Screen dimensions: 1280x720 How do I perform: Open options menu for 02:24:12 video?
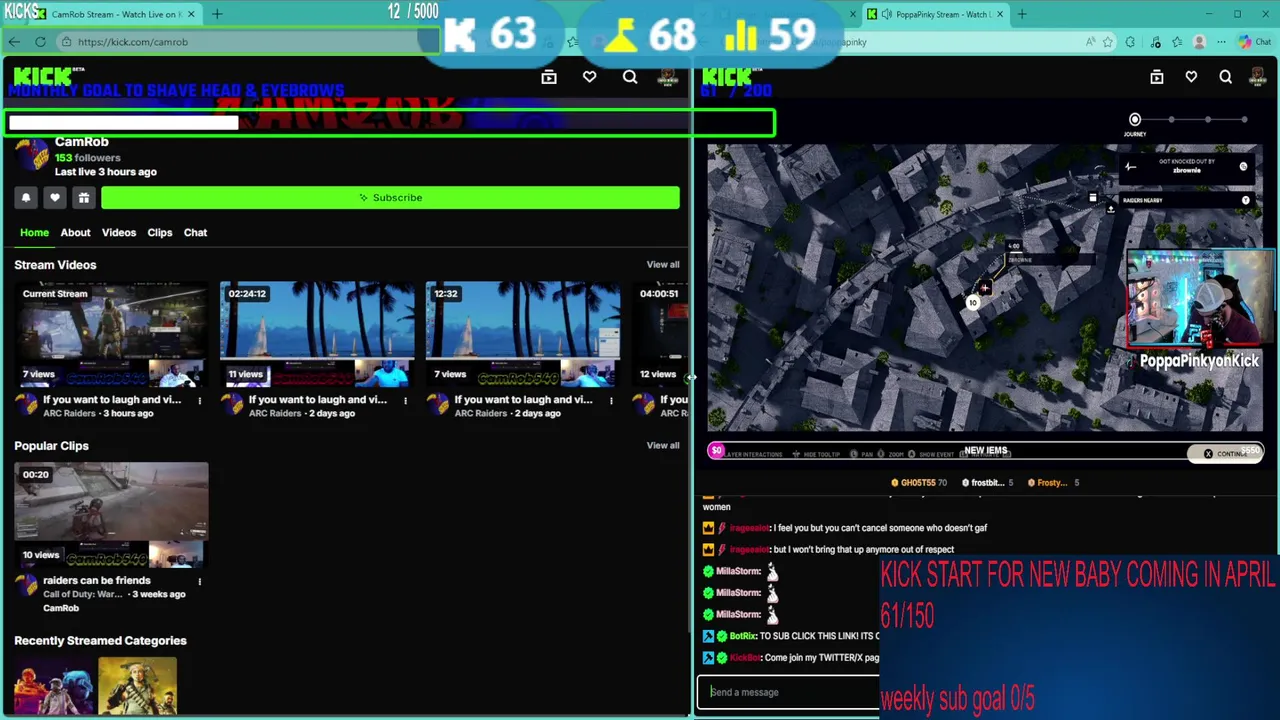point(405,401)
